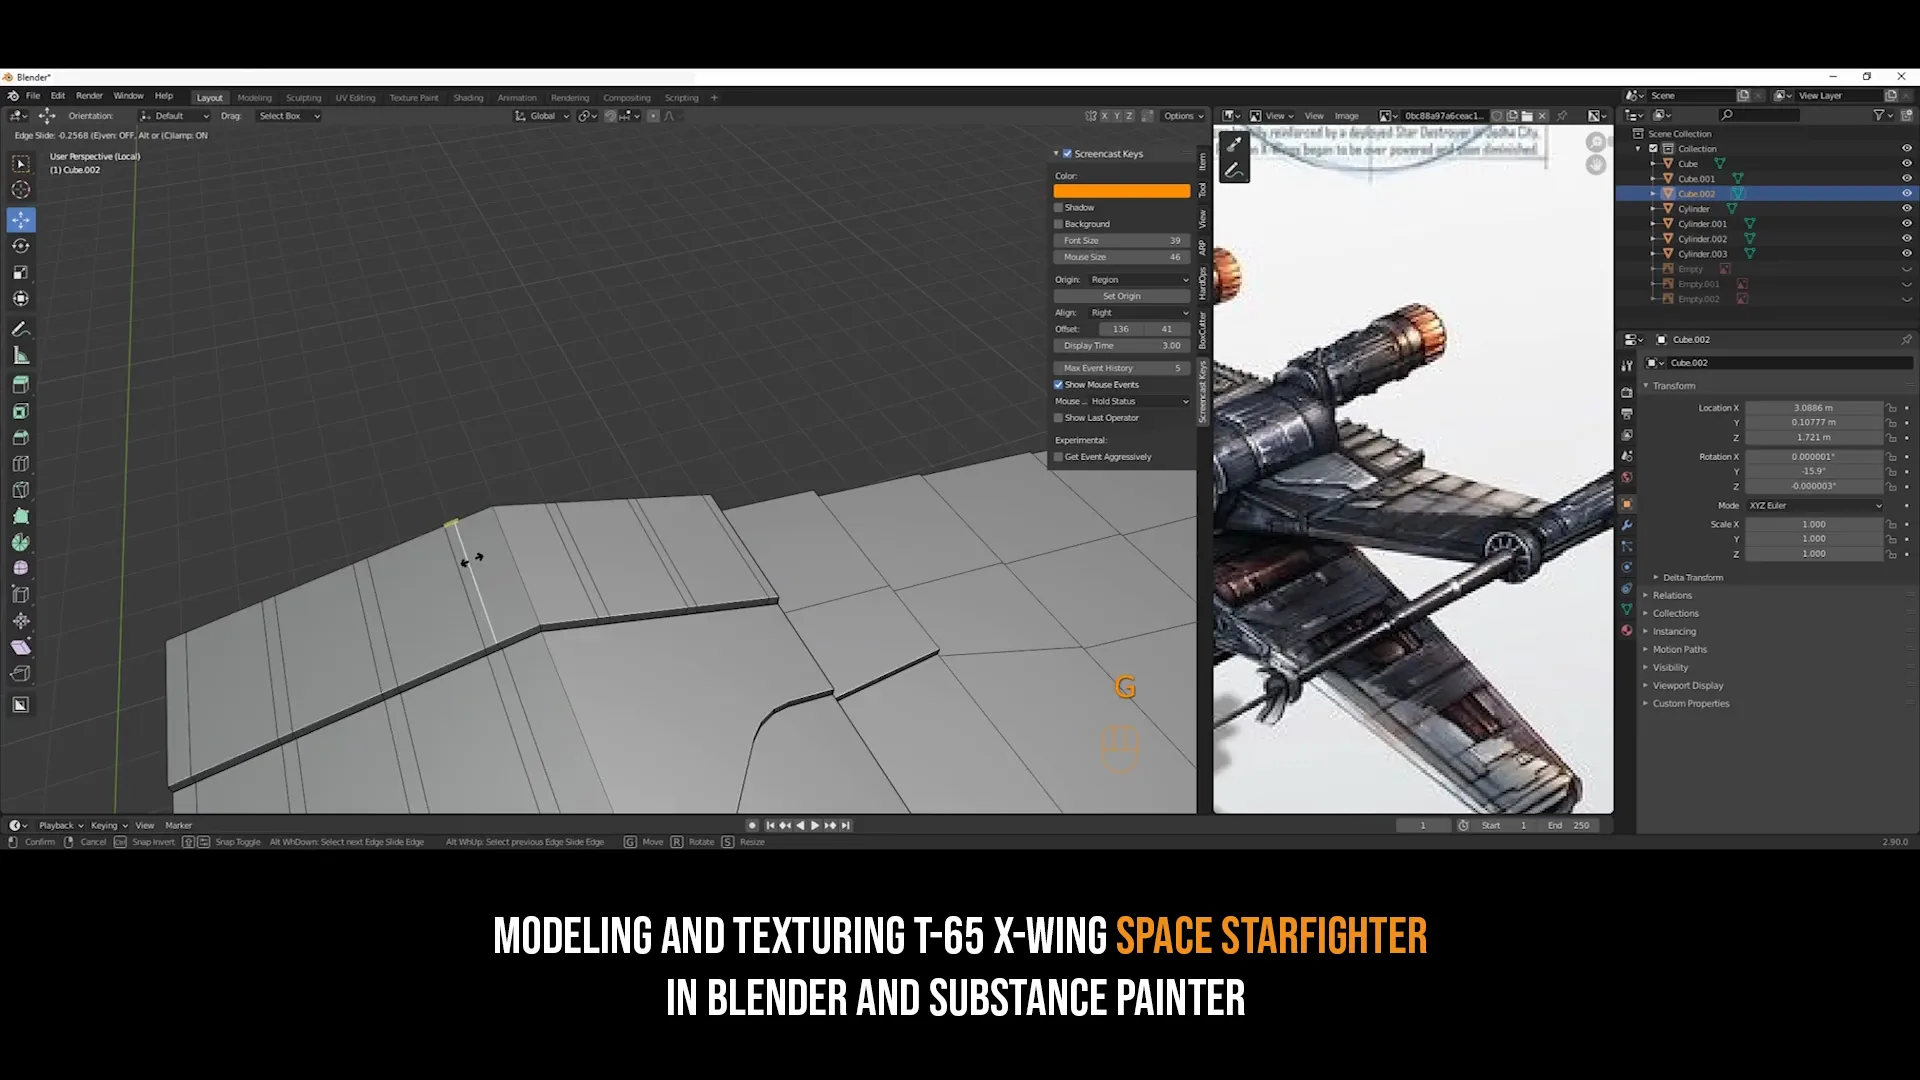Uncheck Show Mouse Events
Image resolution: width=1920 pixels, height=1080 pixels.
click(1059, 385)
